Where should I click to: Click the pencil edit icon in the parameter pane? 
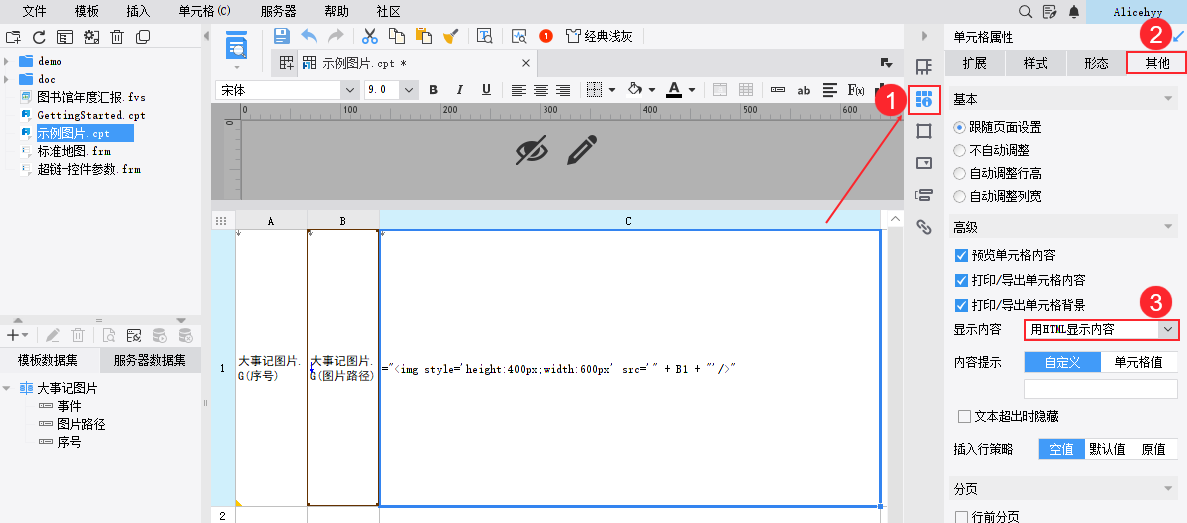pos(581,151)
